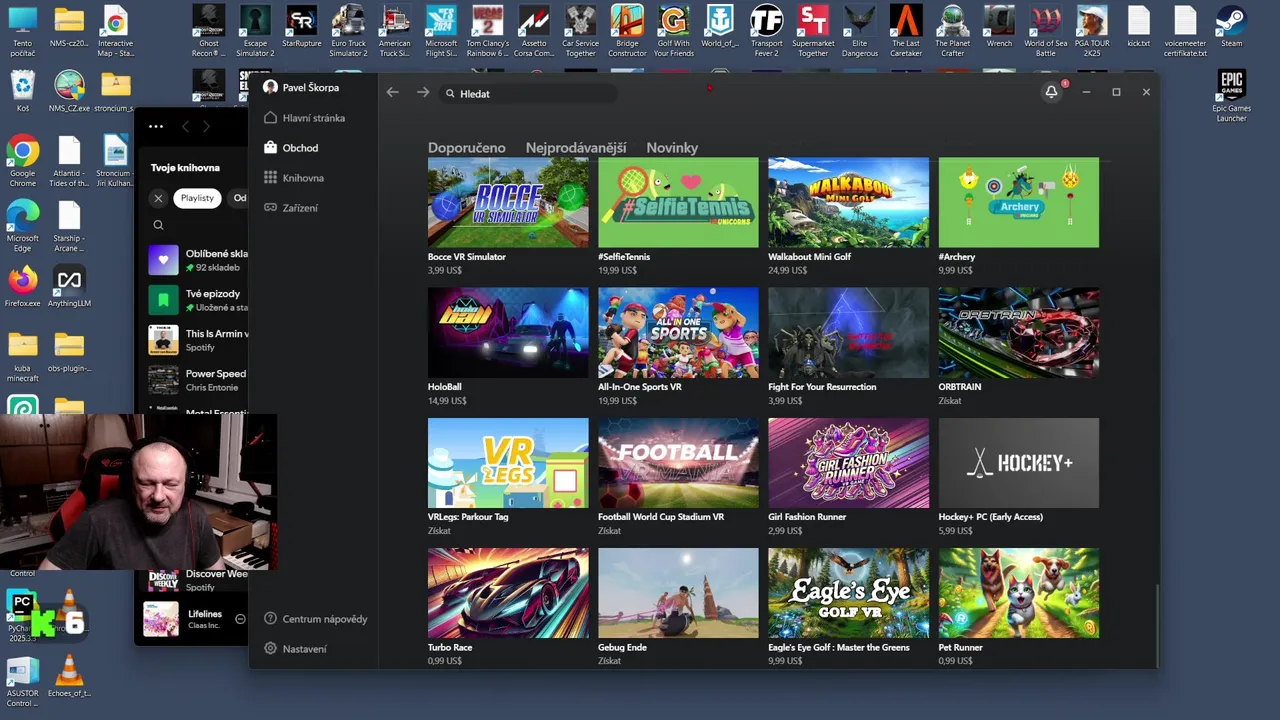
Task: Open Bocce VR Simulator thumbnail
Action: point(508,202)
